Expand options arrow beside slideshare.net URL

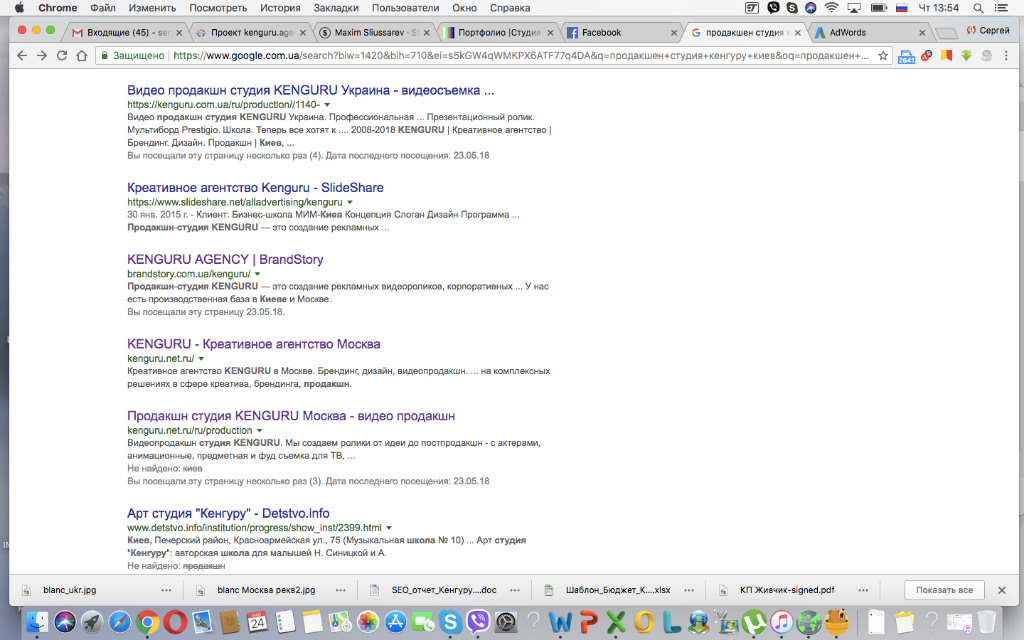click(x=350, y=202)
